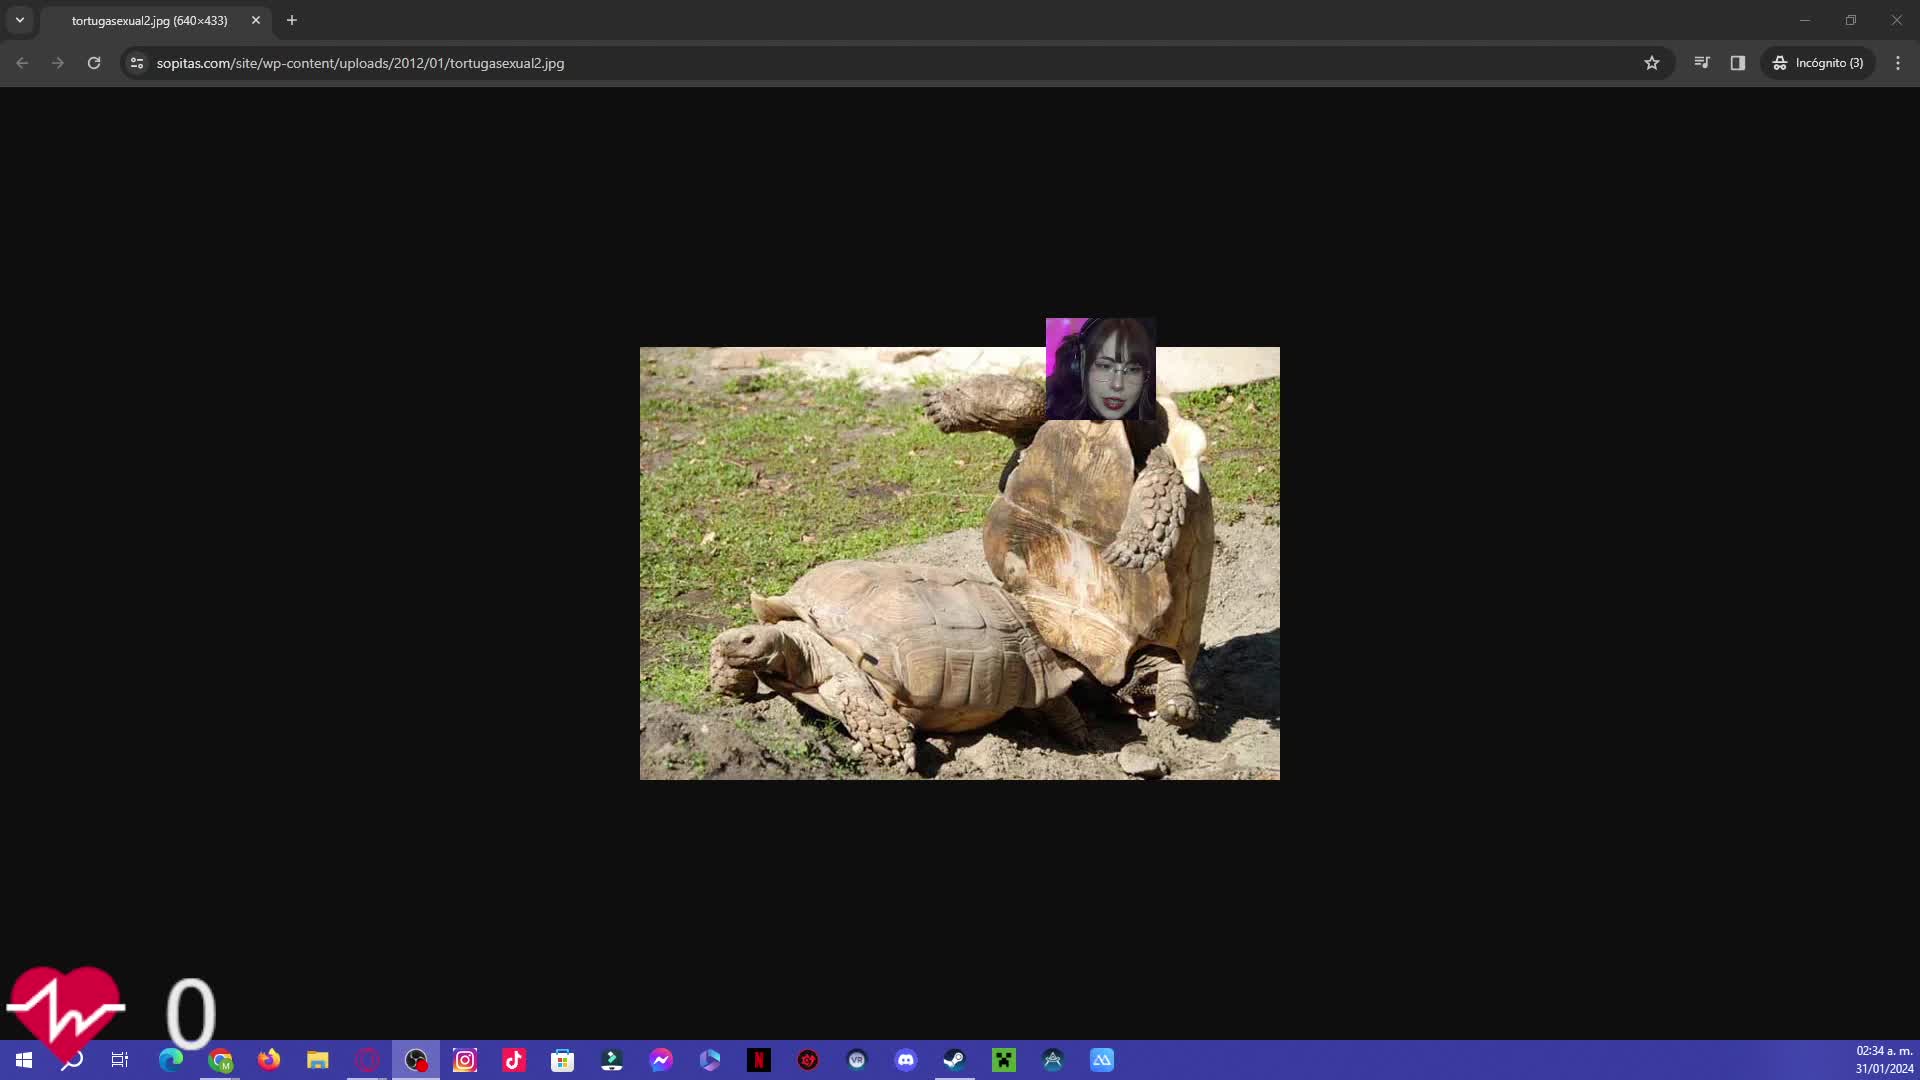1920x1080 pixels.
Task: Switch to Google Chrome in taskbar
Action: 220,1060
